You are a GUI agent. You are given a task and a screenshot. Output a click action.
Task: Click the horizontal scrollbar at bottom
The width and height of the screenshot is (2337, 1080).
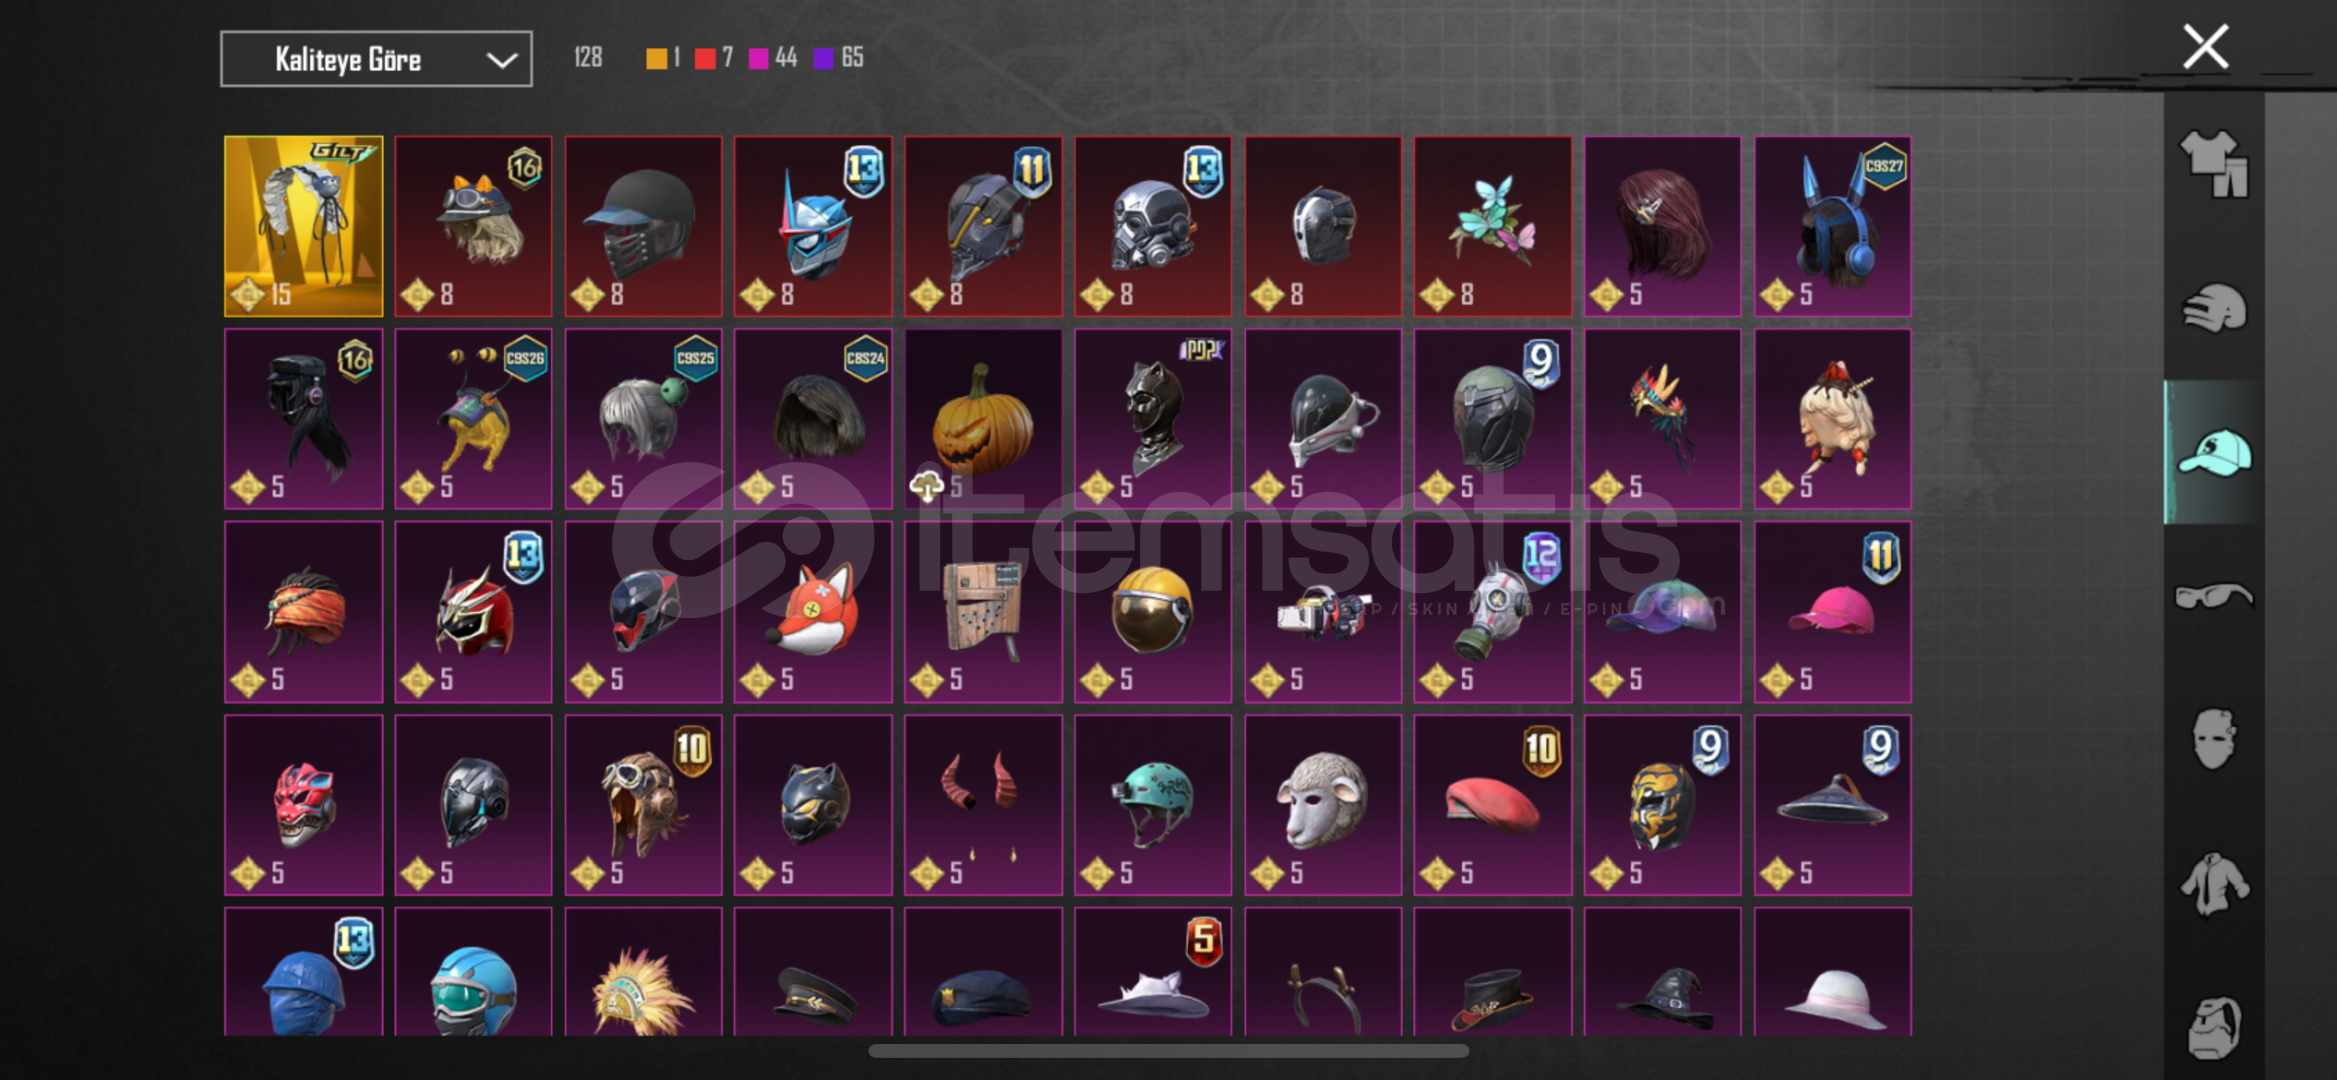point(1168,1051)
